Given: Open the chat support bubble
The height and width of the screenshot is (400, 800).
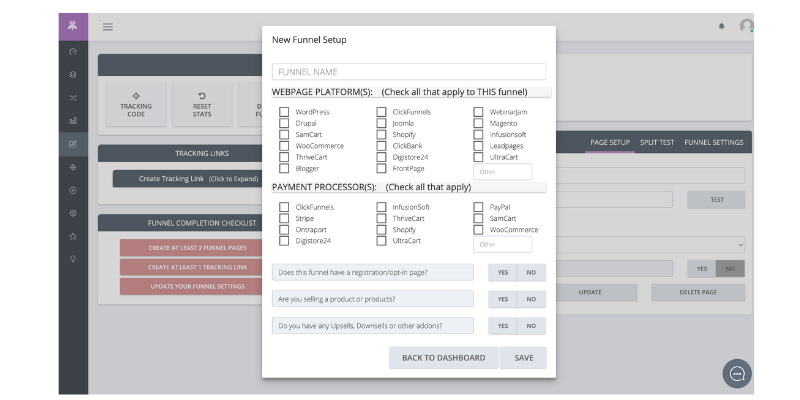Looking at the screenshot, I should (x=737, y=373).
